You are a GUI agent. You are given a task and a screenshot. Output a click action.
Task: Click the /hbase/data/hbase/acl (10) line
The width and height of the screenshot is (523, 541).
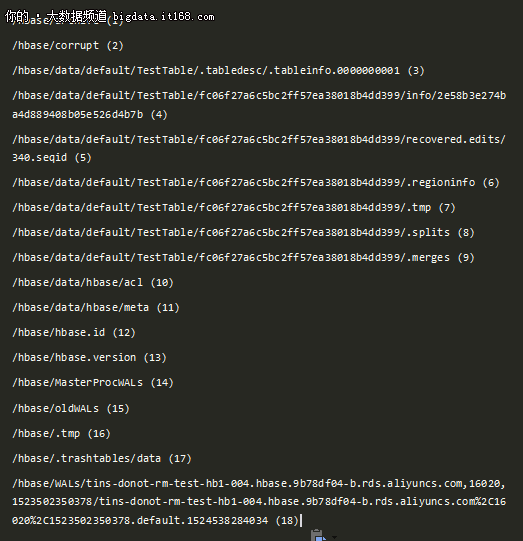[93, 283]
